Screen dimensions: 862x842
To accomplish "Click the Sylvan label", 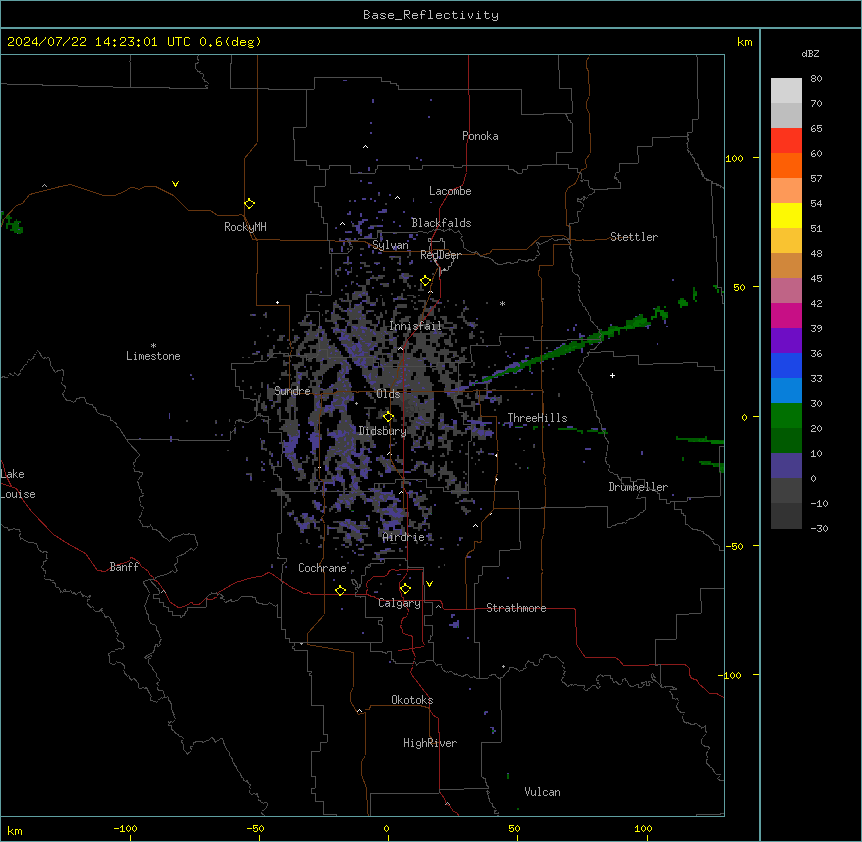I will pyautogui.click(x=390, y=245).
